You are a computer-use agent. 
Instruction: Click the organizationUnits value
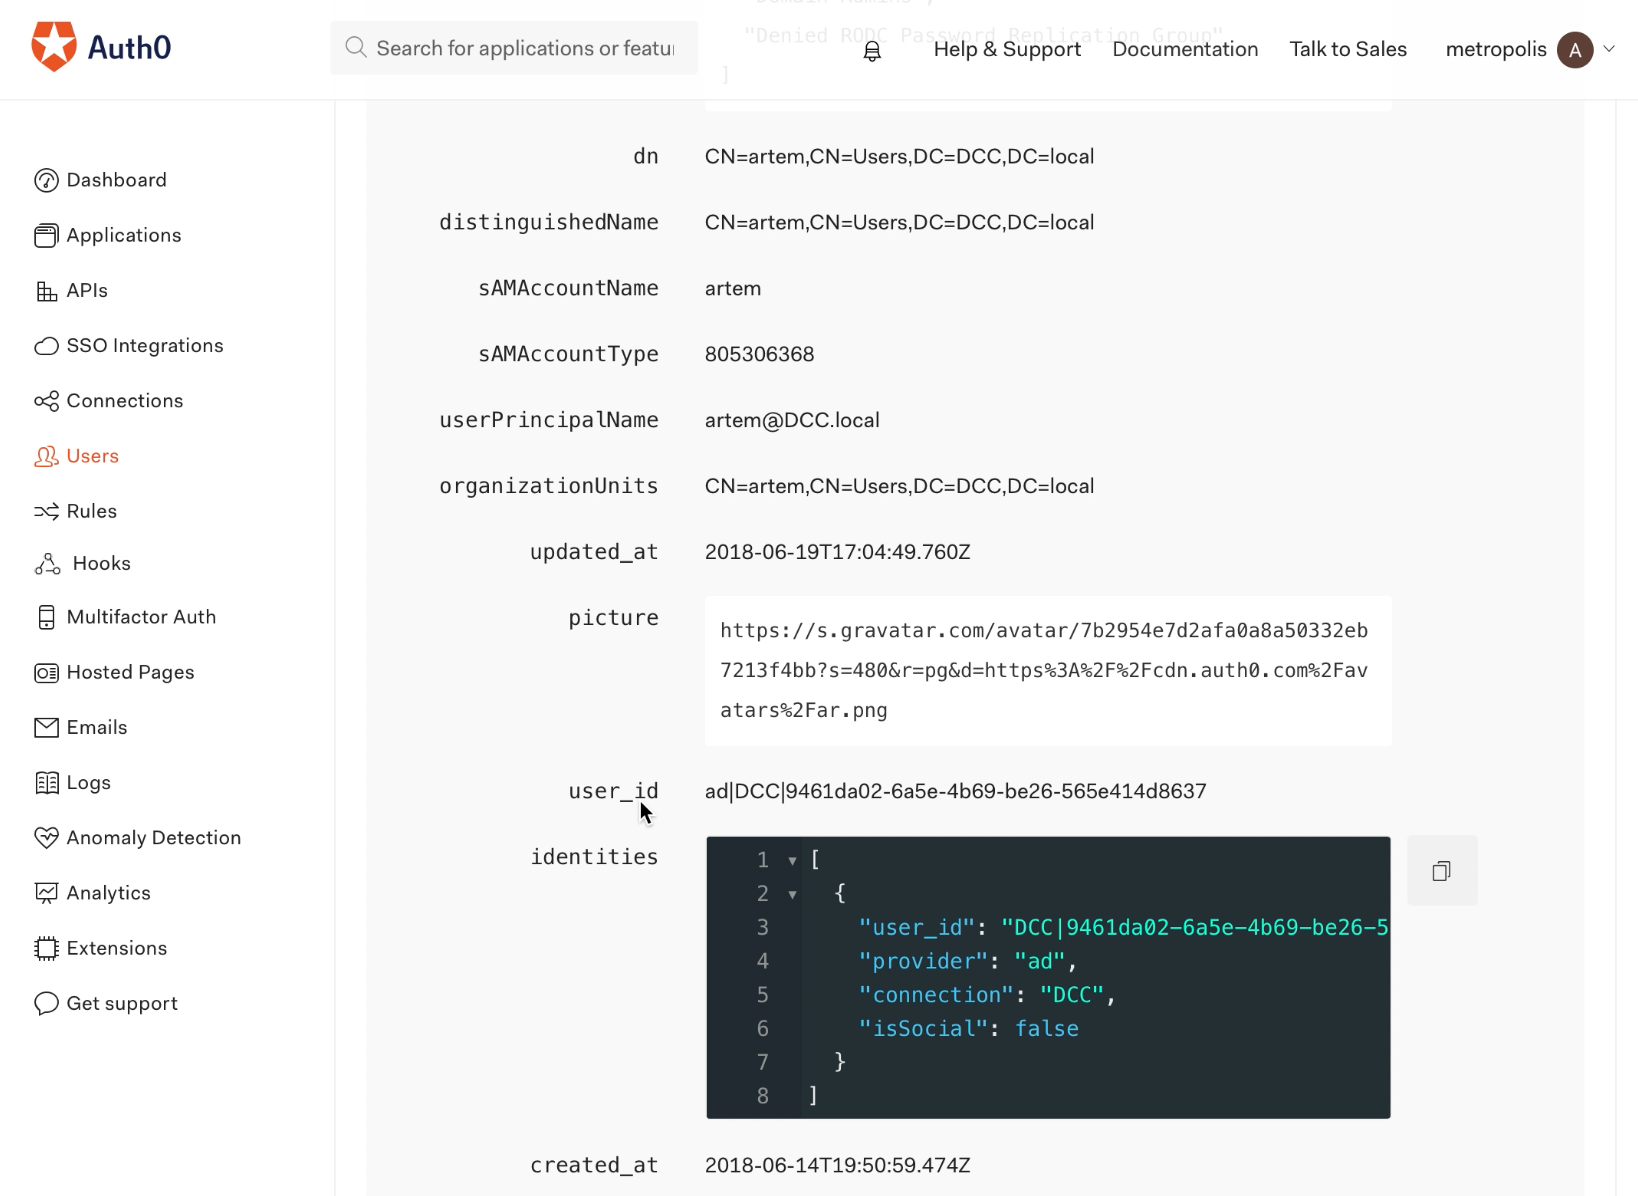coord(899,486)
